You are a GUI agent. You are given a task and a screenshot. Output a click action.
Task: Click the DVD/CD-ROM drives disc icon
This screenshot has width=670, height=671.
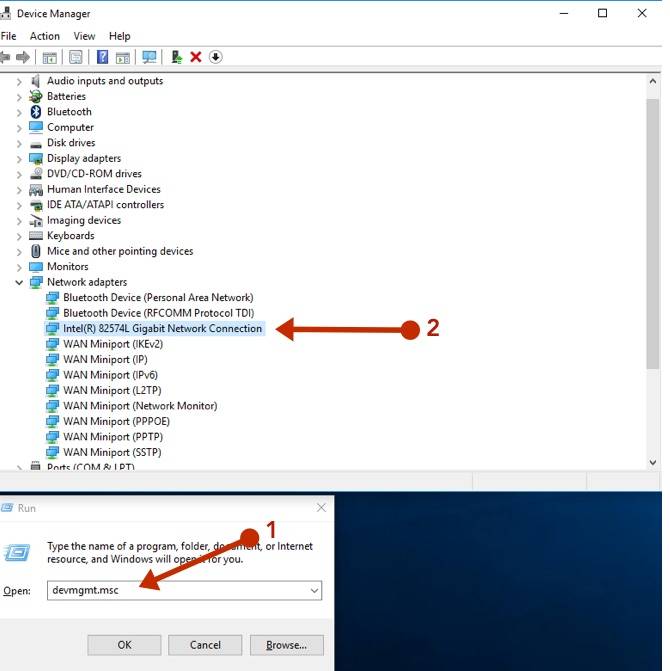[x=36, y=174]
